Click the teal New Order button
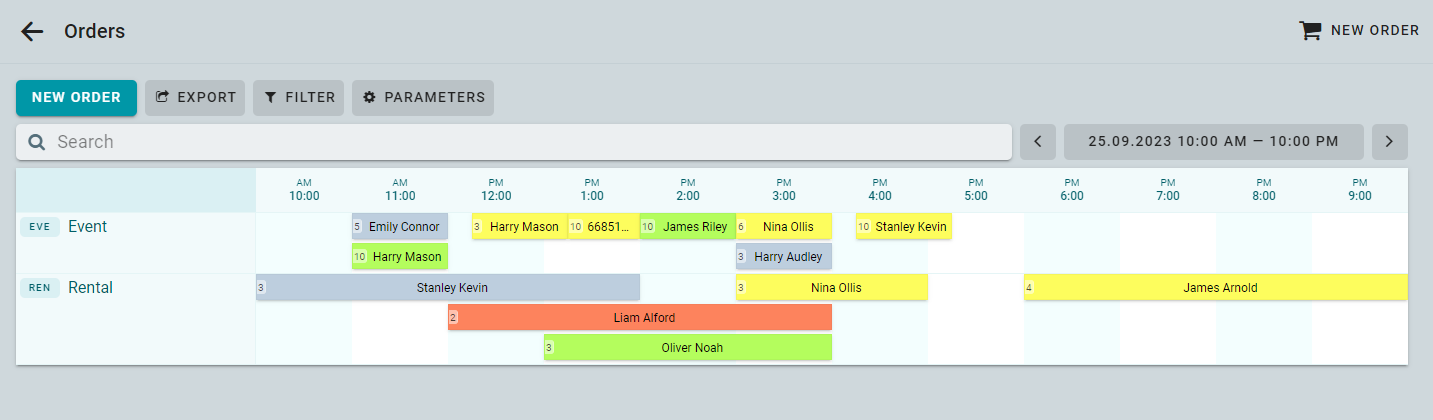Image resolution: width=1433 pixels, height=420 pixels. click(x=76, y=98)
